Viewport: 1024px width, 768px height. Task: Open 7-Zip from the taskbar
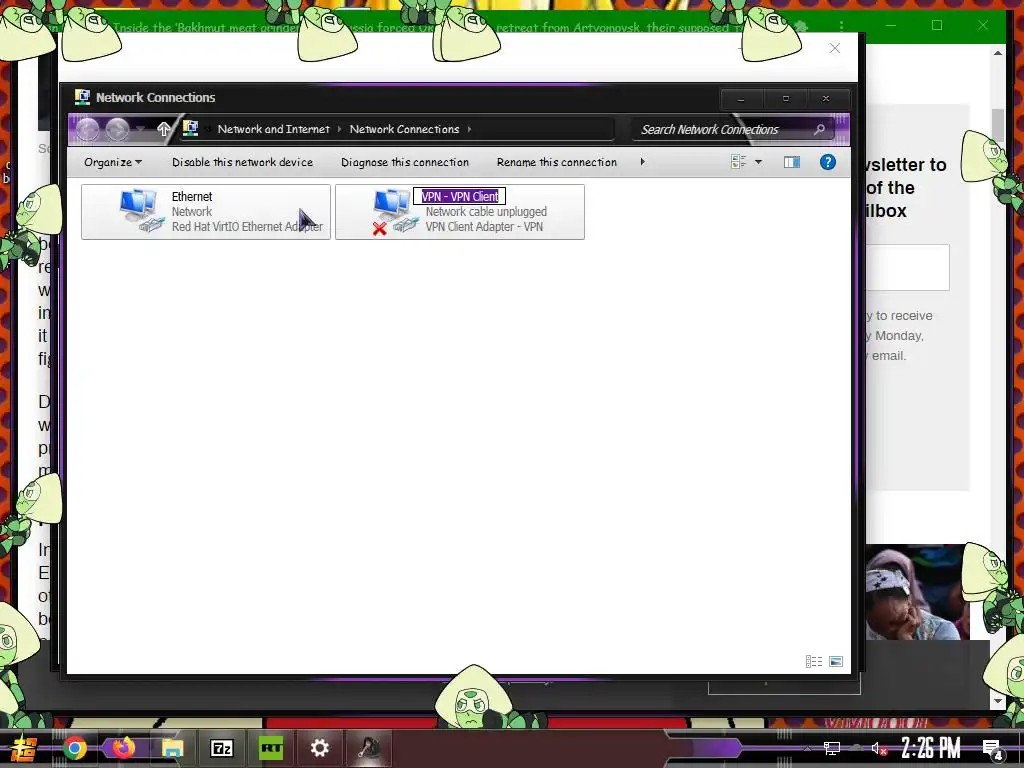pos(221,748)
